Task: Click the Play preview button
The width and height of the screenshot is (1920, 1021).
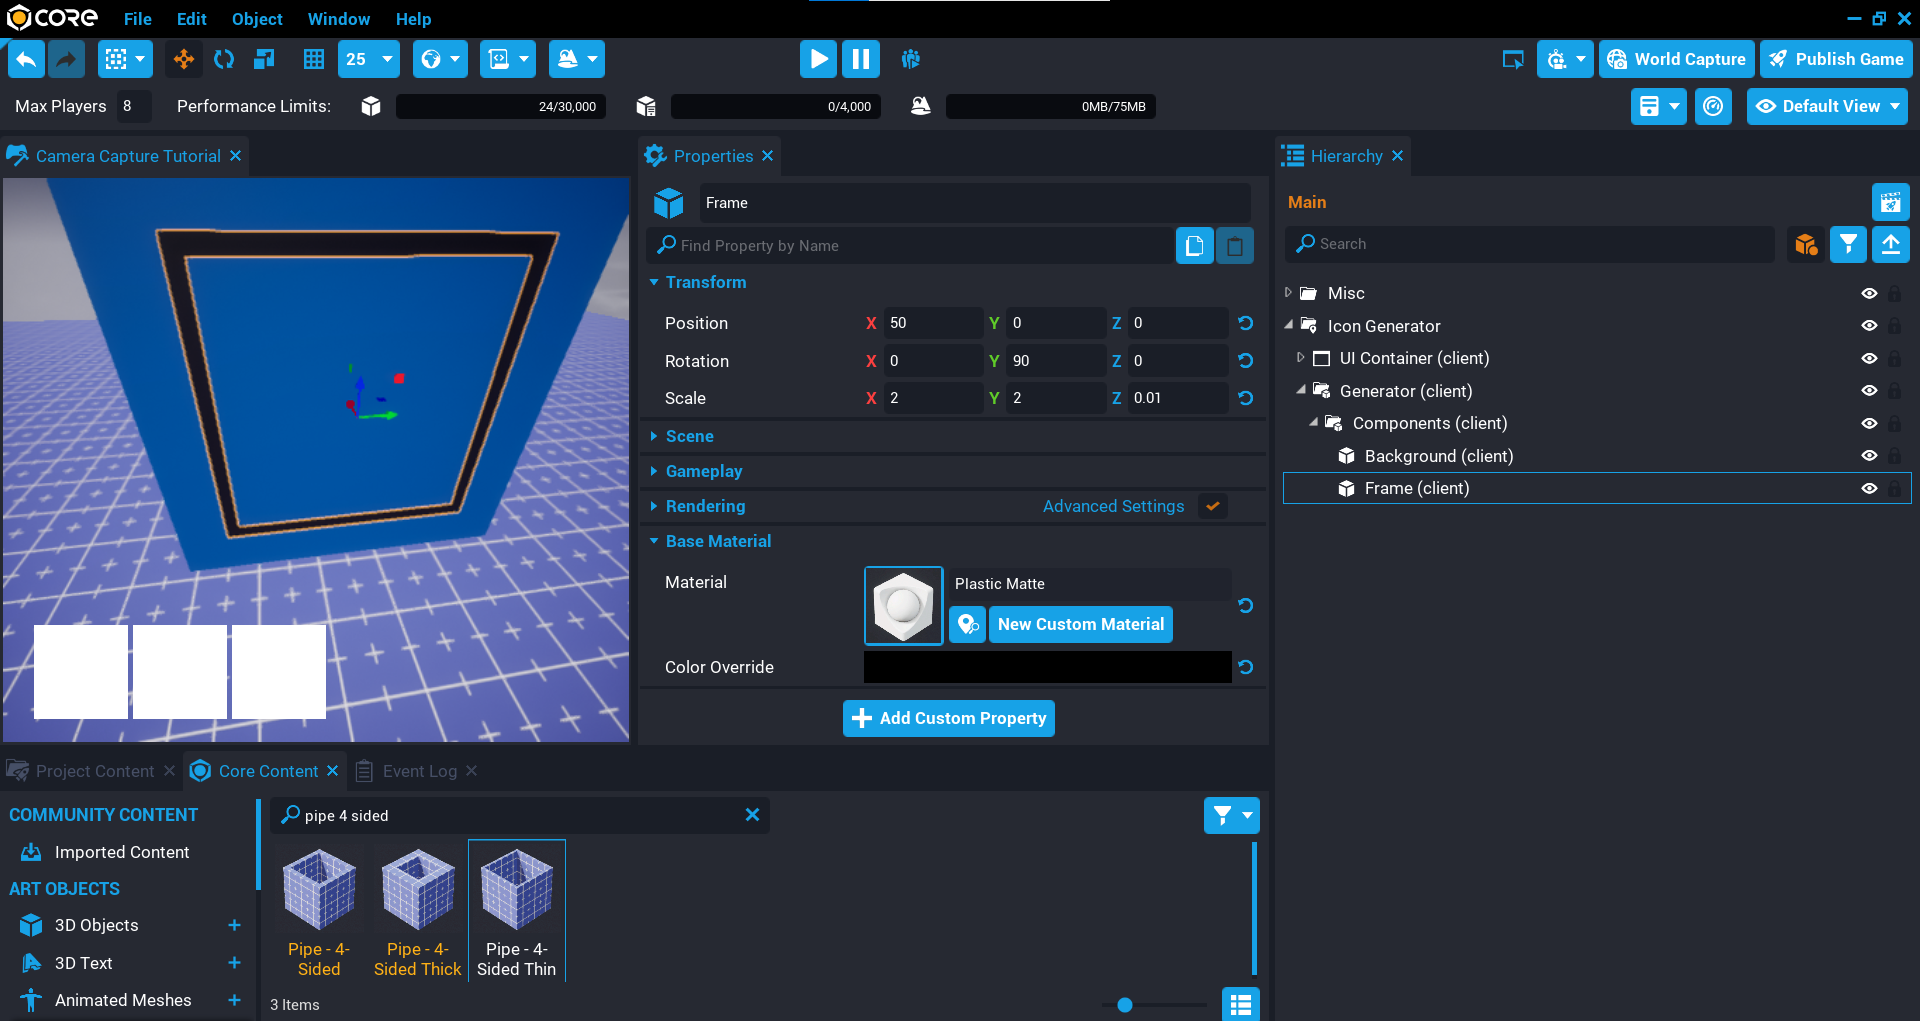Action: click(818, 59)
